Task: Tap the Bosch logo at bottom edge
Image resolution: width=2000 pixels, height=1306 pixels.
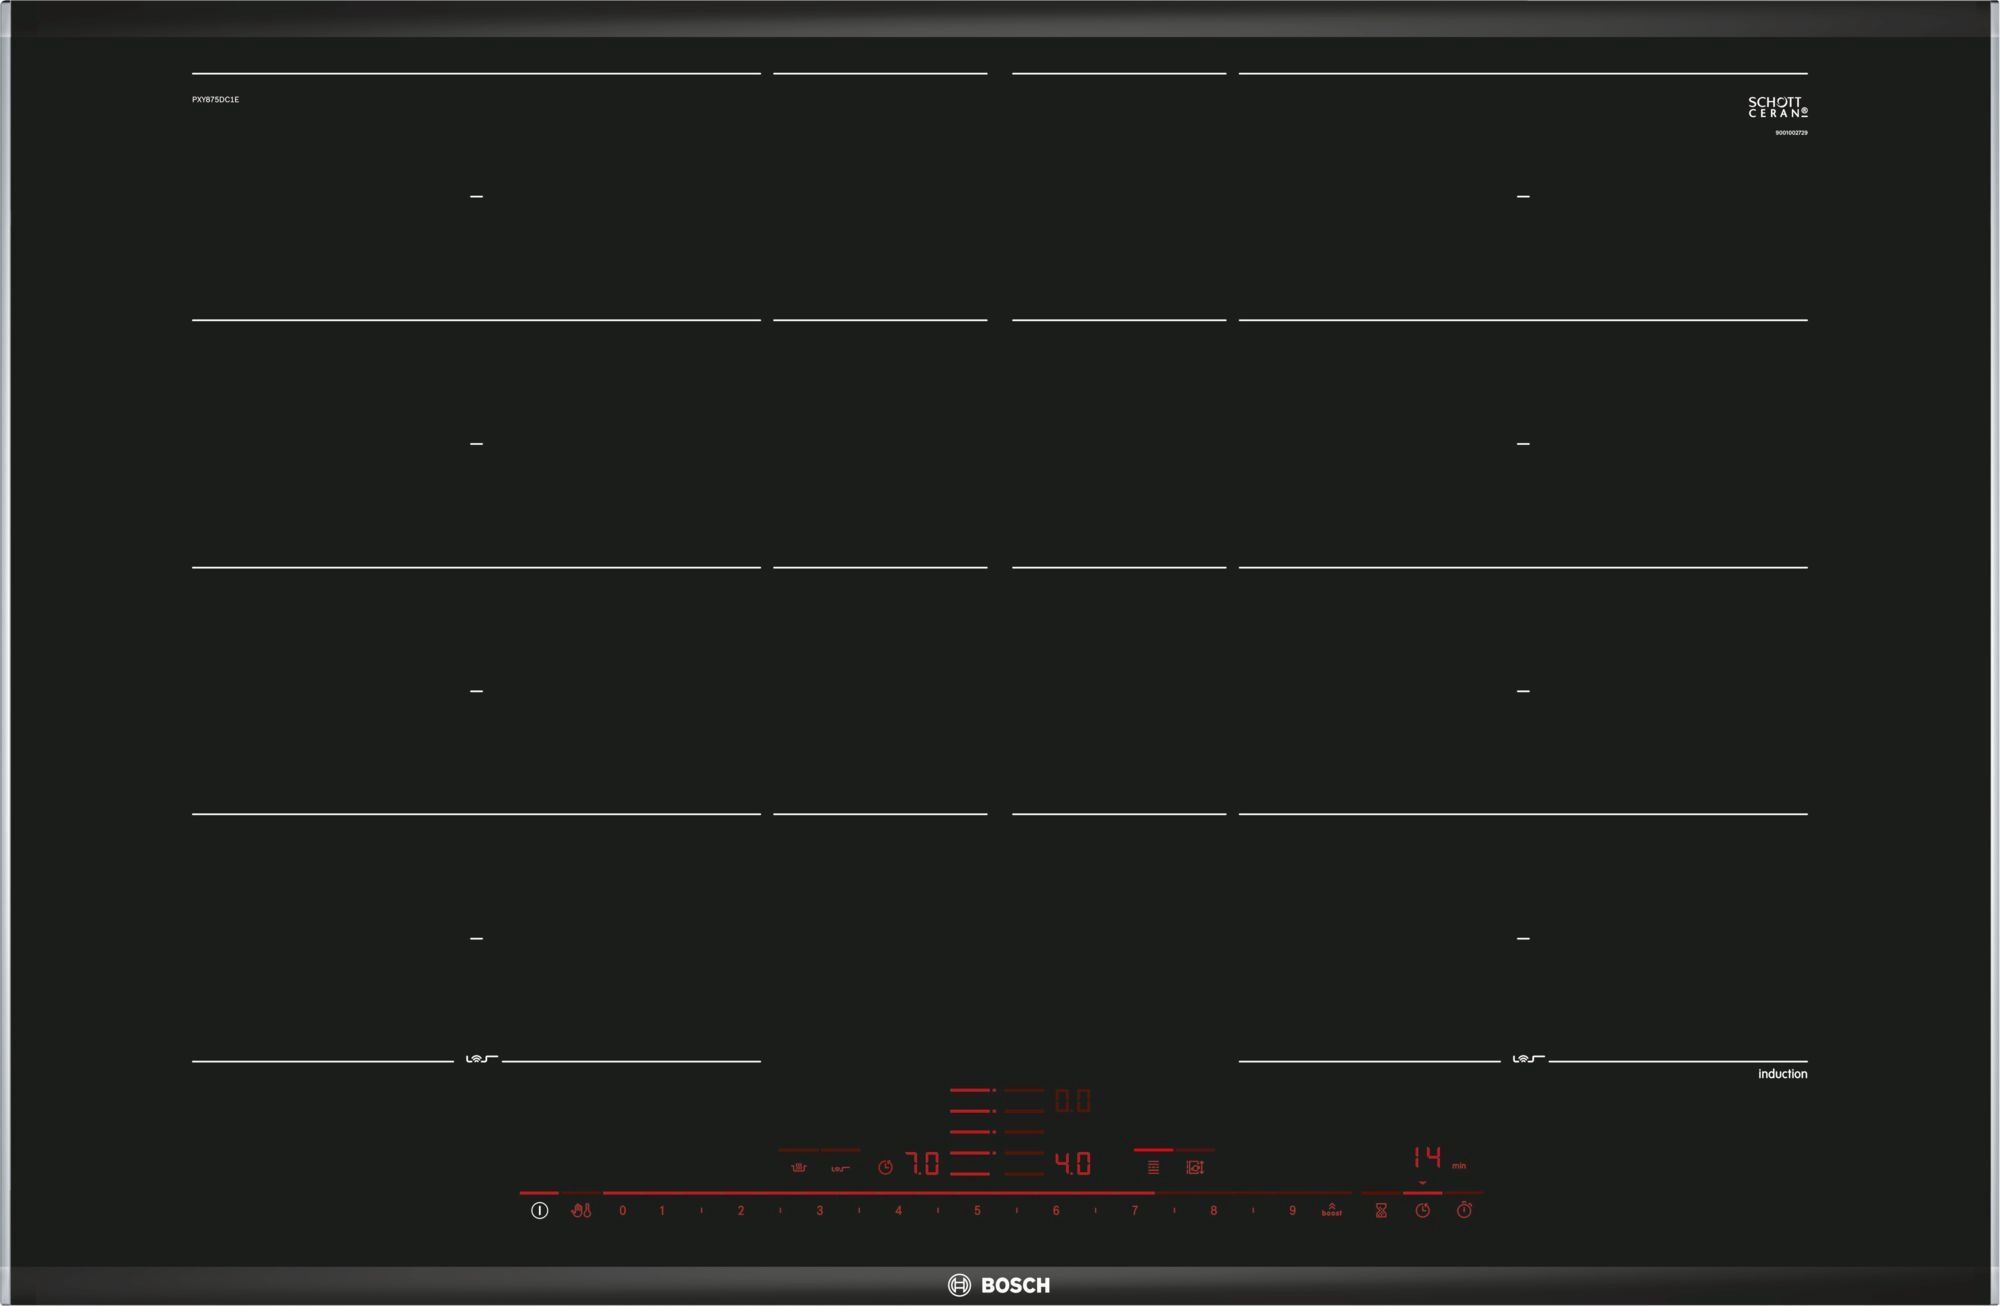Action: (x=999, y=1285)
